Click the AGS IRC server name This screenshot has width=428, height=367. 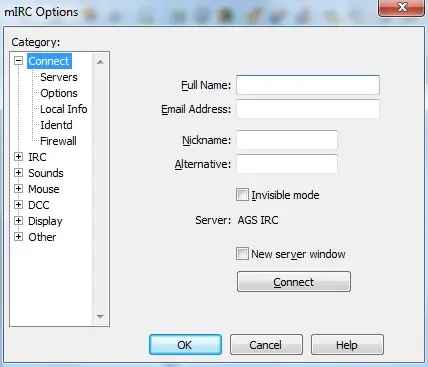pyautogui.click(x=258, y=220)
